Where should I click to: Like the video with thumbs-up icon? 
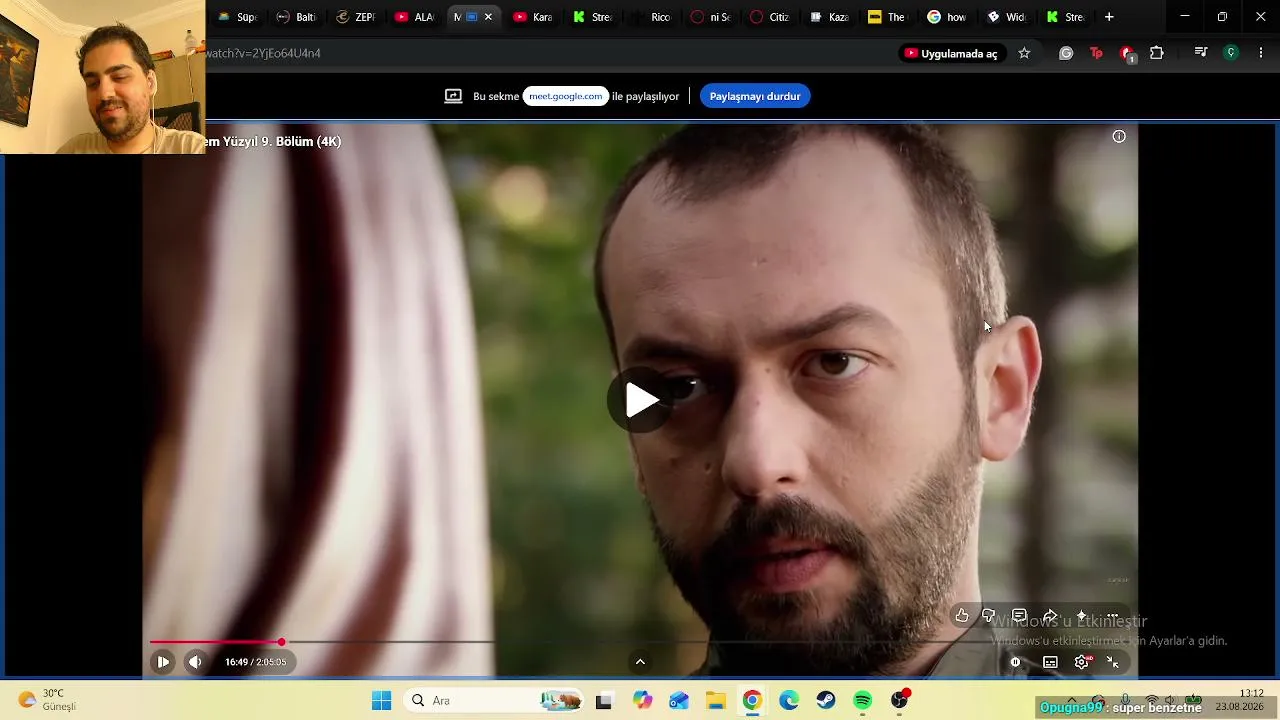coord(962,616)
